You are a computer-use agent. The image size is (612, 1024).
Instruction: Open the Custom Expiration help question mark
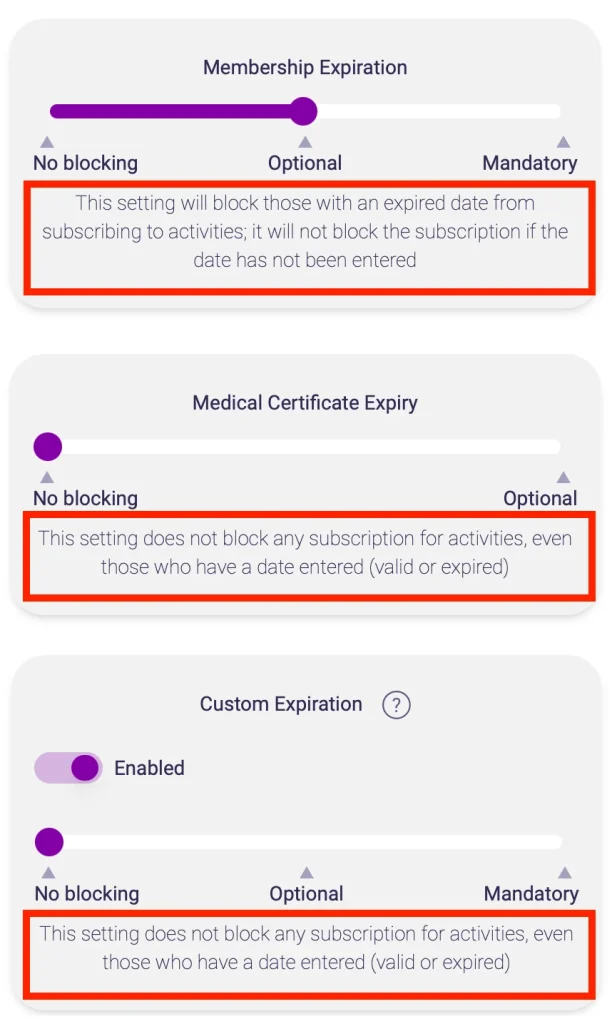(396, 705)
